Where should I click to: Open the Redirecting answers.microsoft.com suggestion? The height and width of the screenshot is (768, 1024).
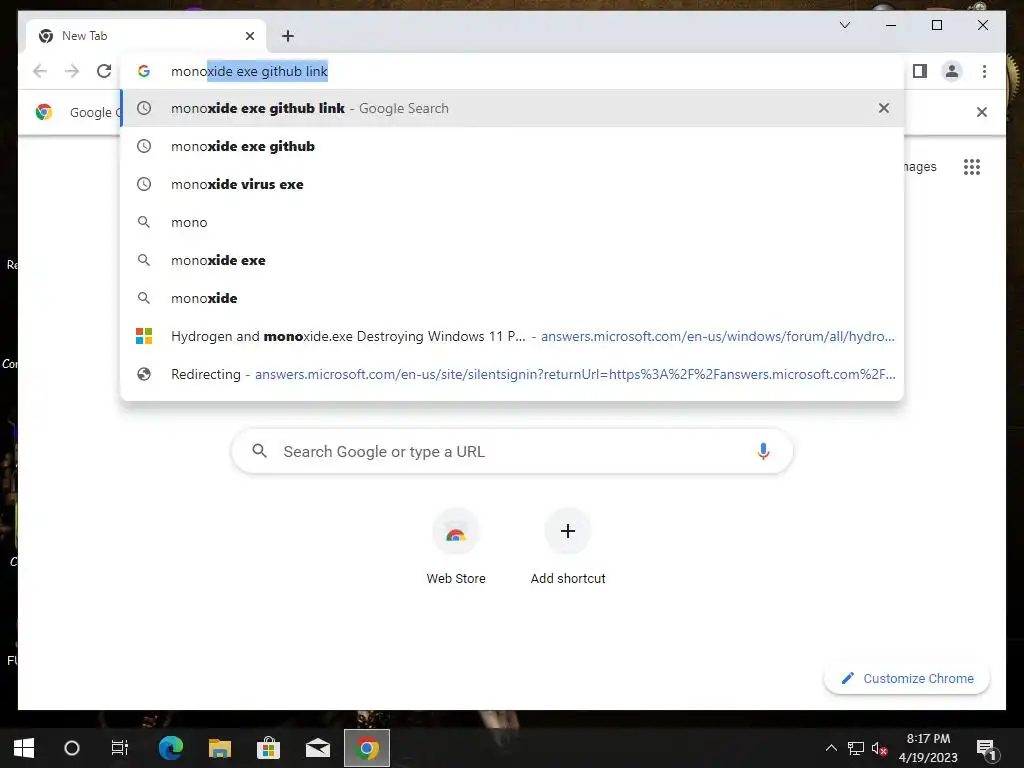513,374
